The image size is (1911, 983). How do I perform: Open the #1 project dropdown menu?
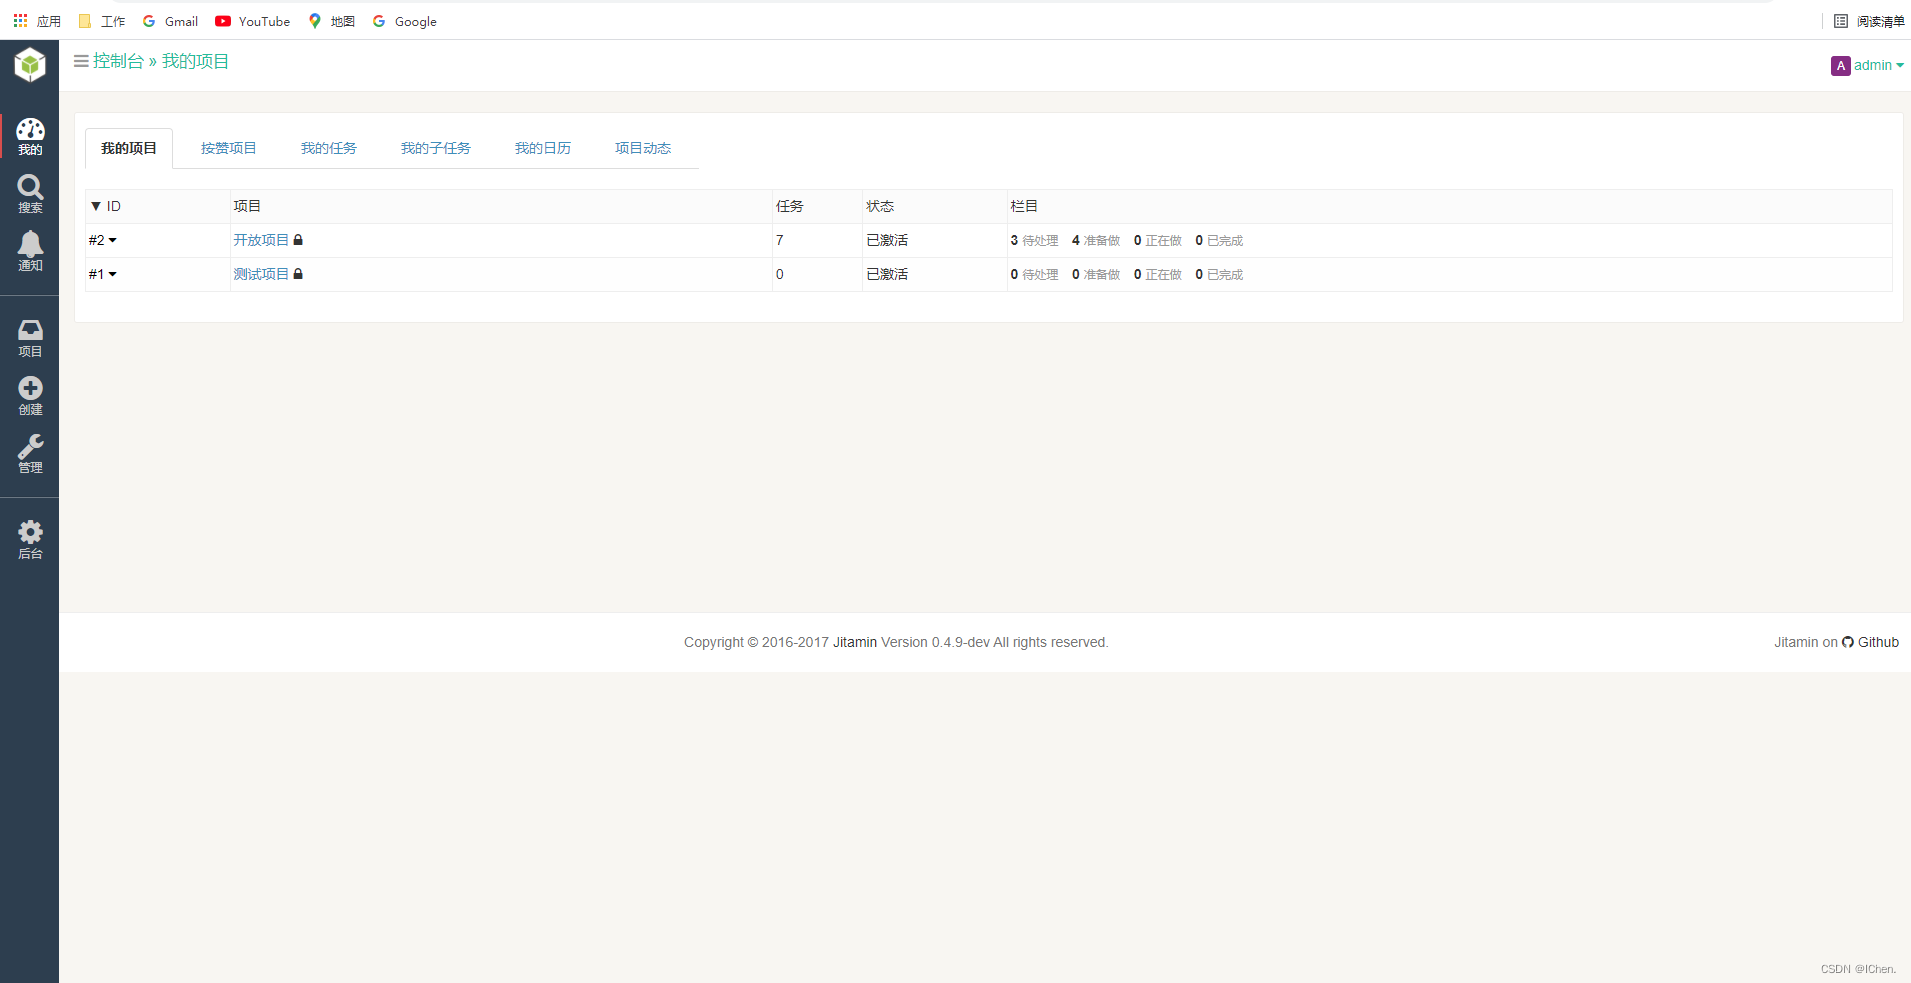(103, 274)
